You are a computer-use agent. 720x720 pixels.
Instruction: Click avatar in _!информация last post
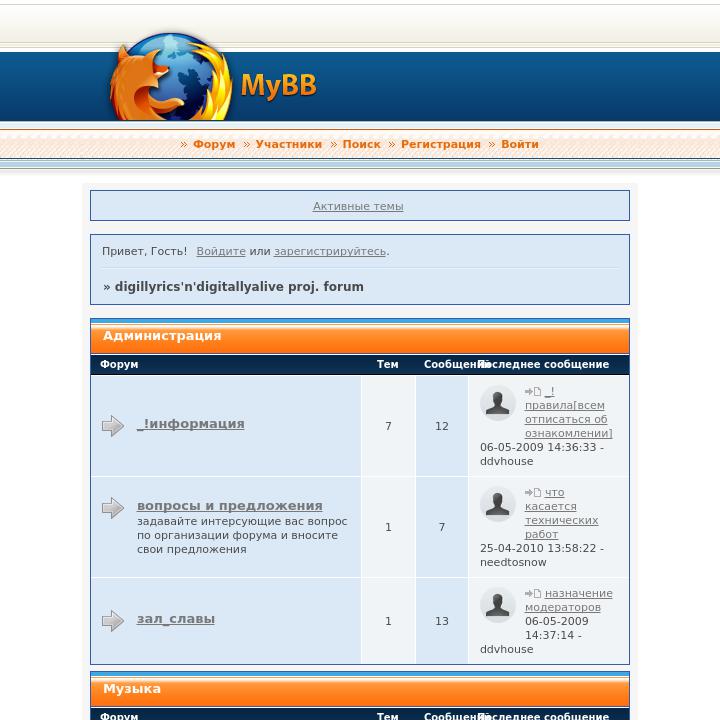click(x=498, y=403)
